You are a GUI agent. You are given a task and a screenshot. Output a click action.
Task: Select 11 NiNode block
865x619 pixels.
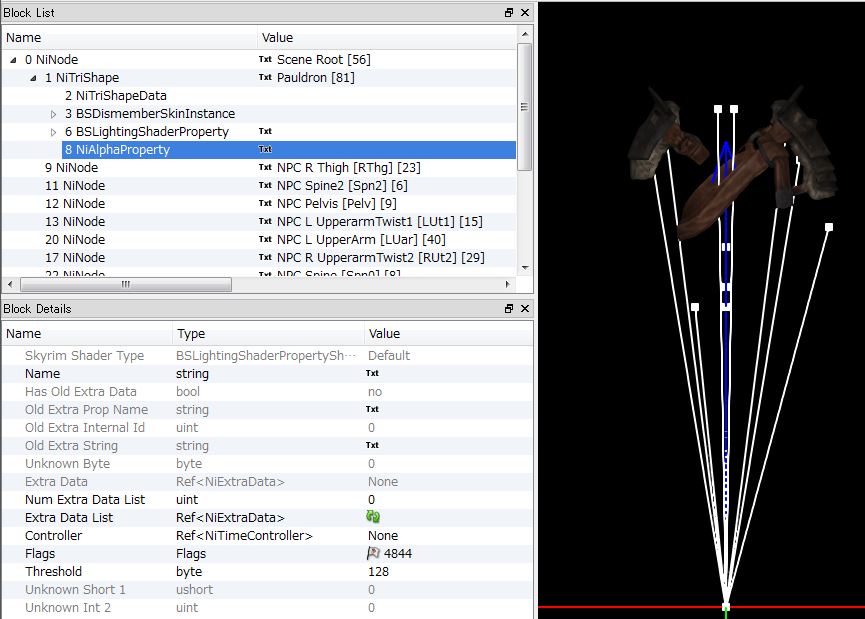click(75, 185)
